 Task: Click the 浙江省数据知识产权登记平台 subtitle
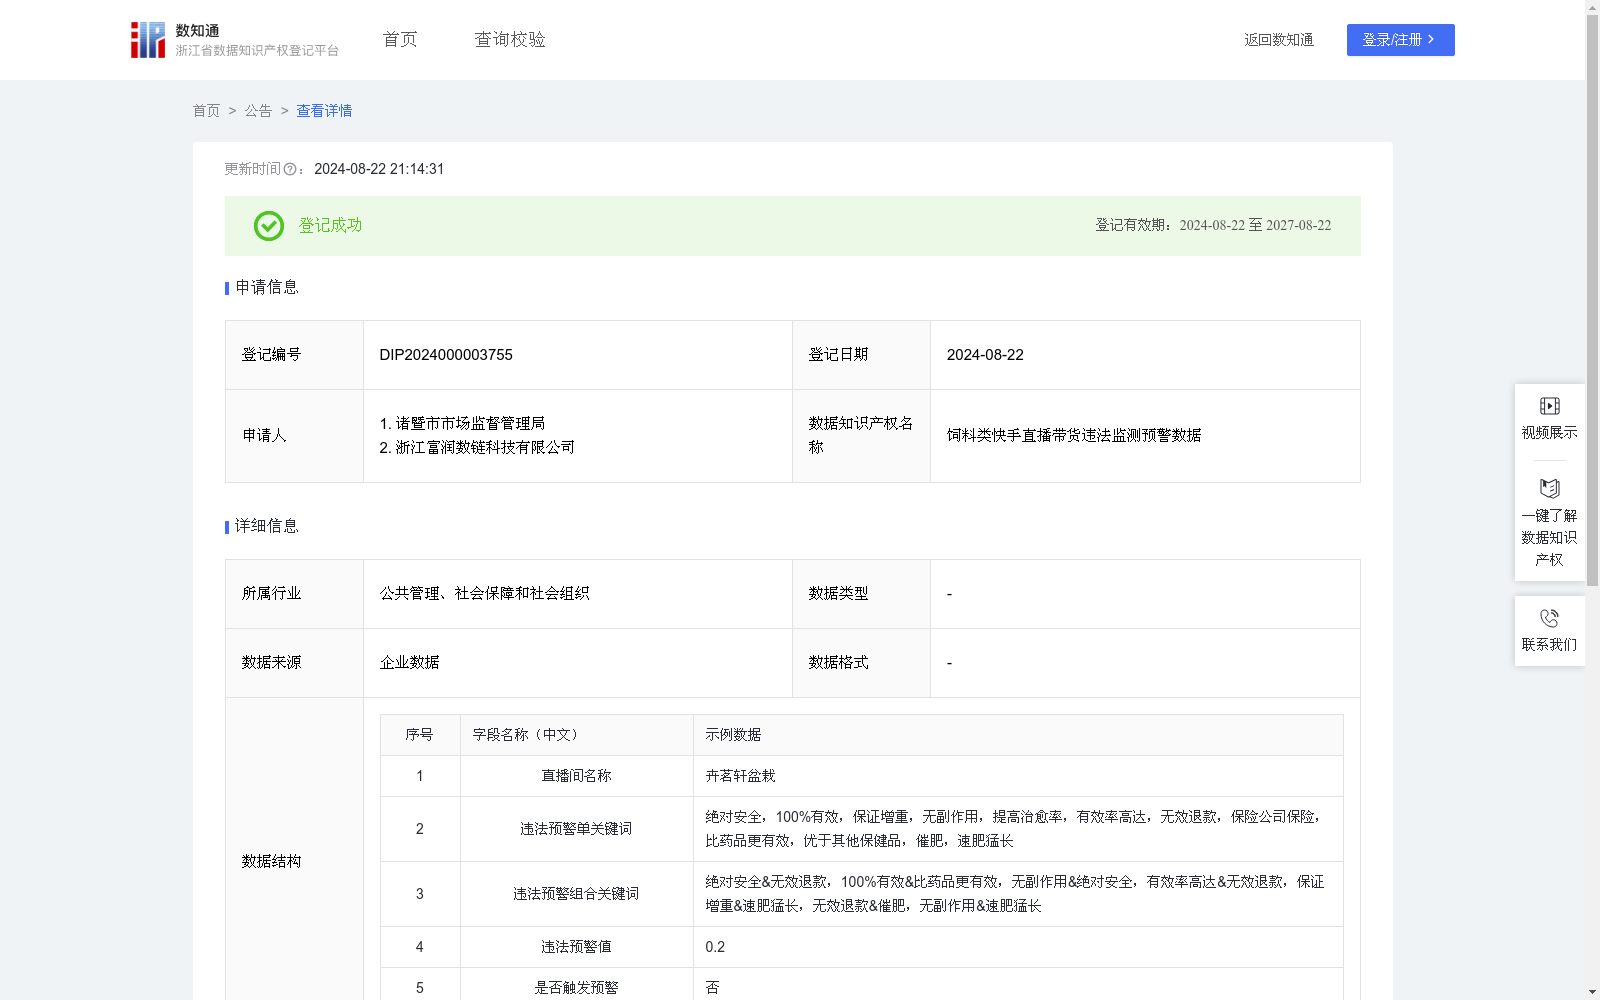pyautogui.click(x=257, y=51)
